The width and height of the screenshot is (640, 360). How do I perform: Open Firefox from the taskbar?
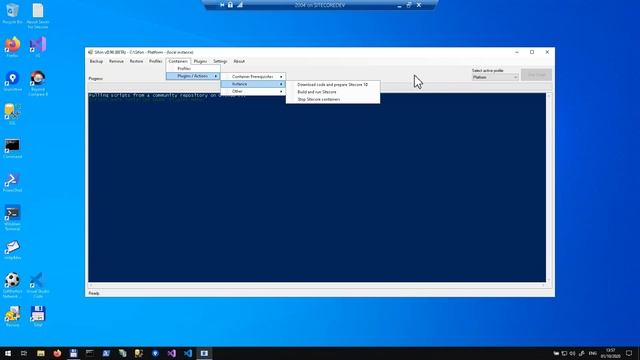57,353
